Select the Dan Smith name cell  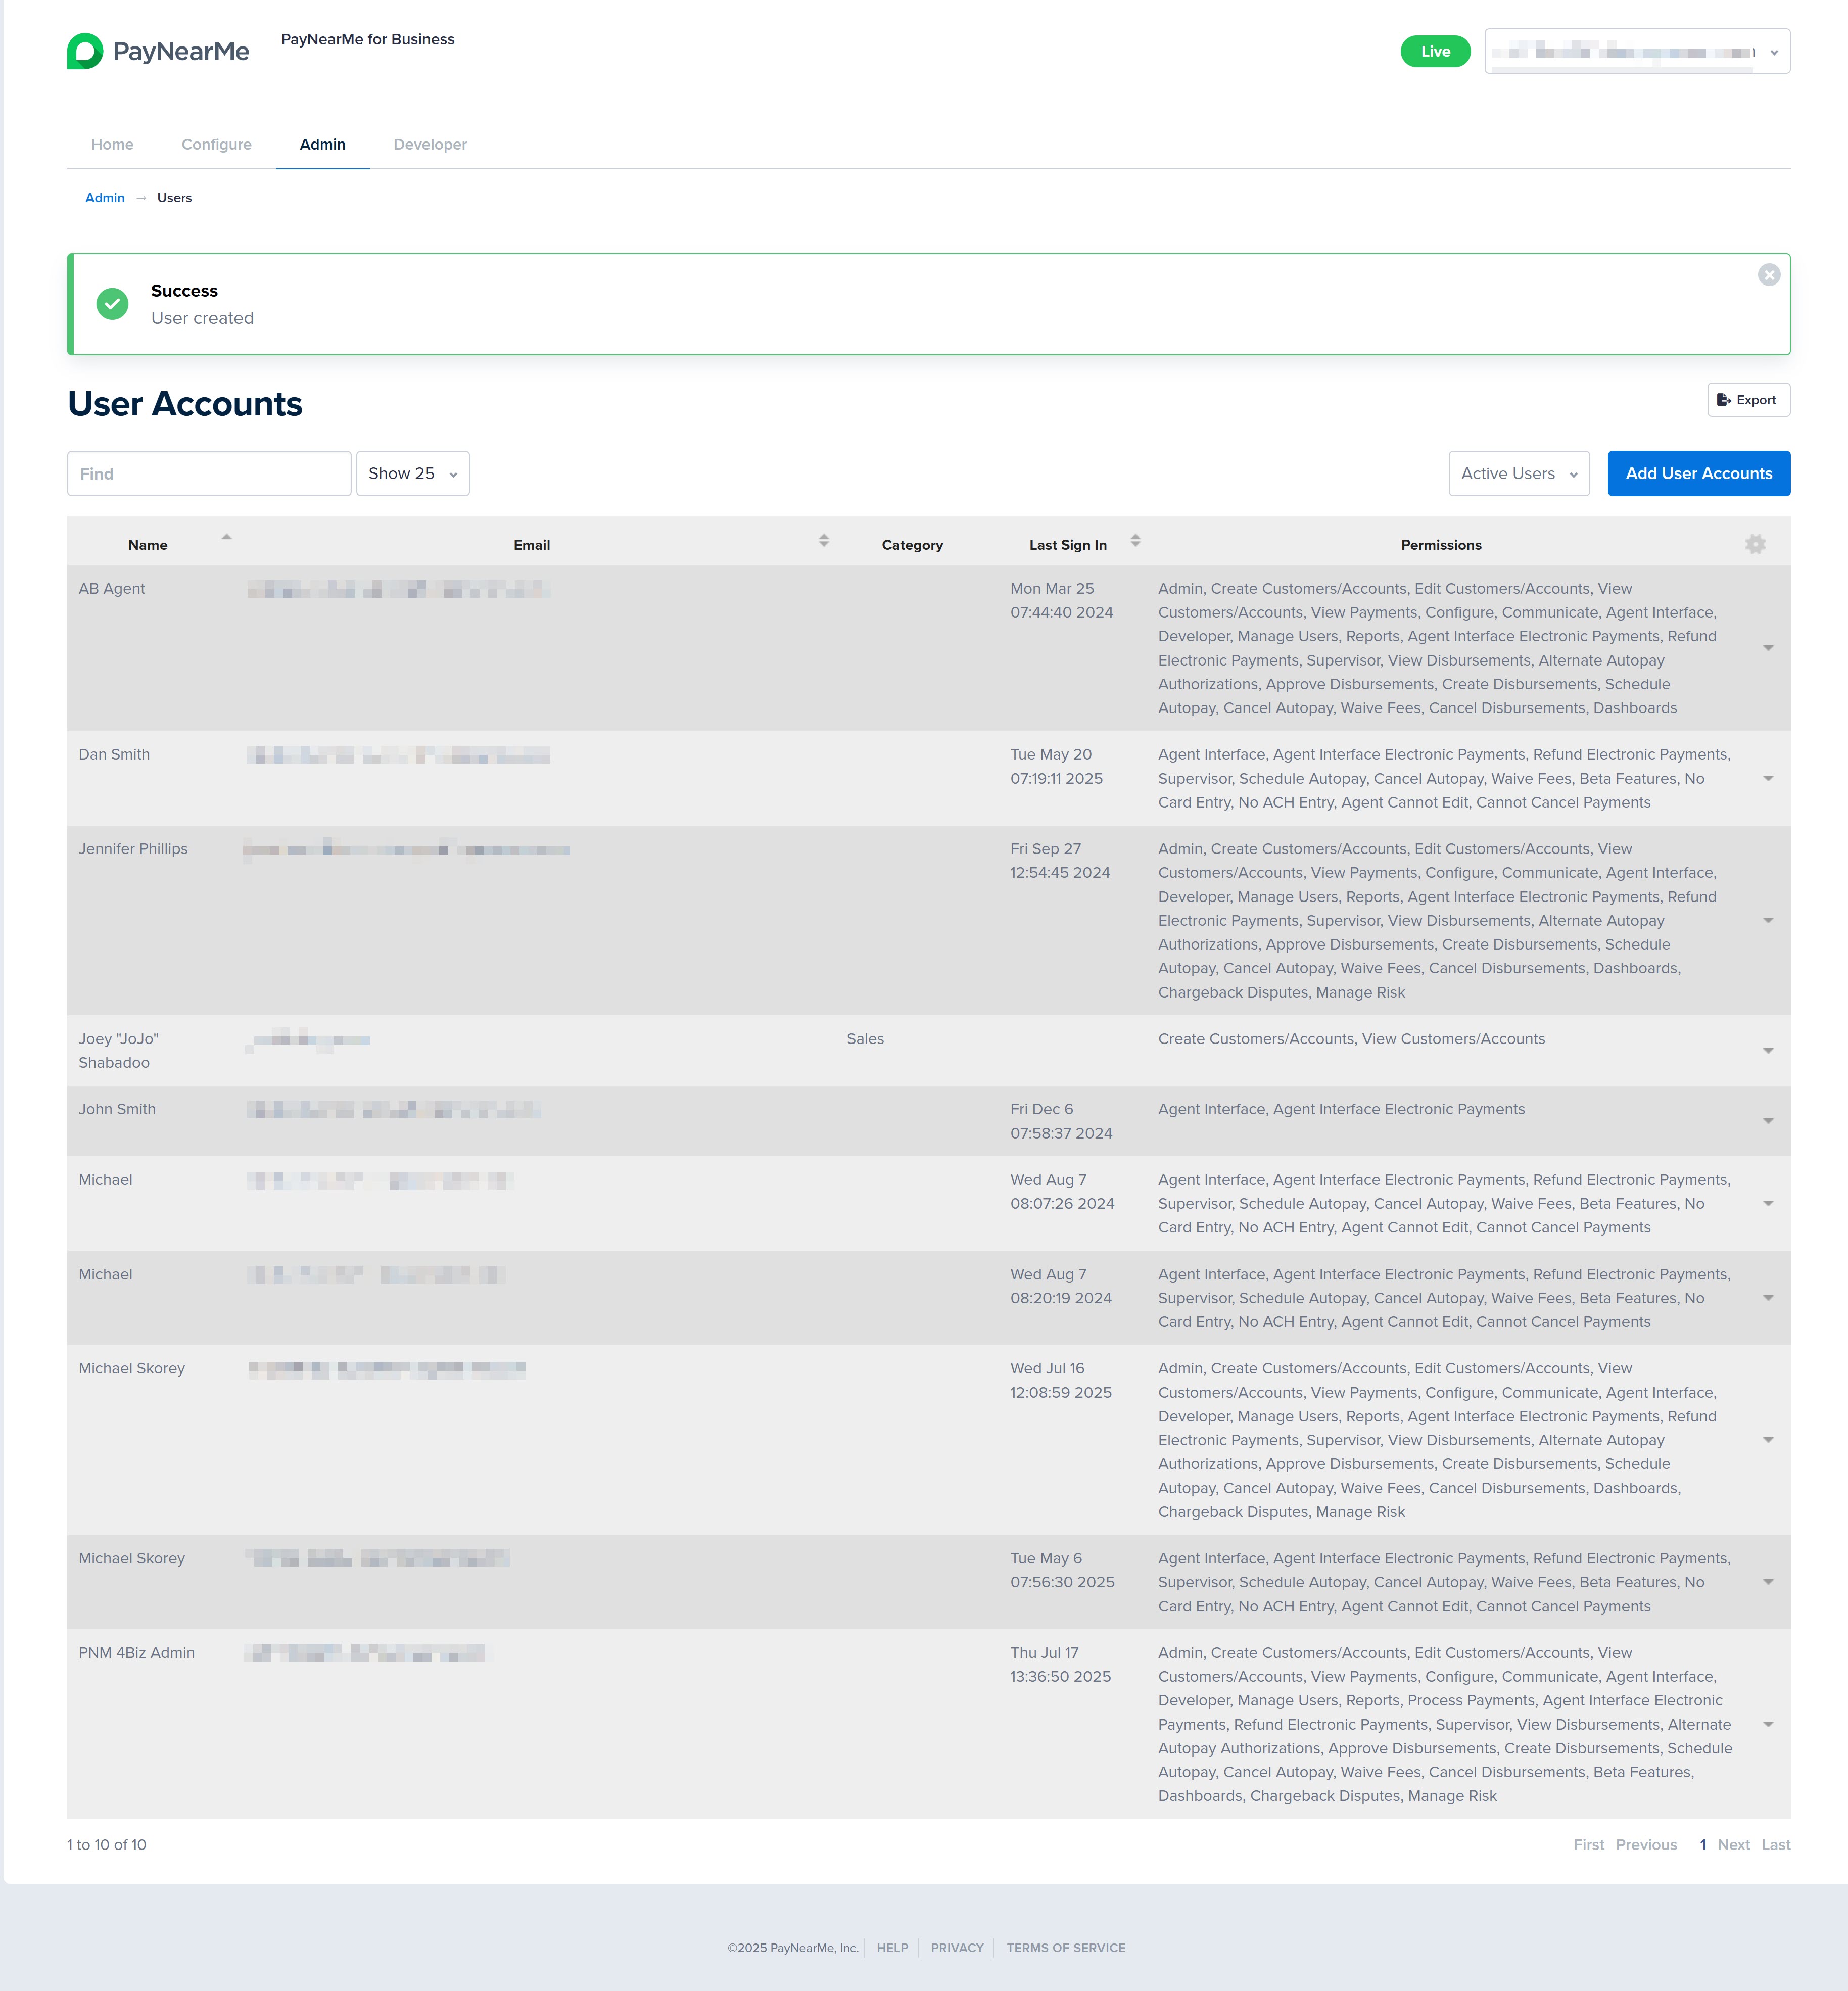pos(114,755)
